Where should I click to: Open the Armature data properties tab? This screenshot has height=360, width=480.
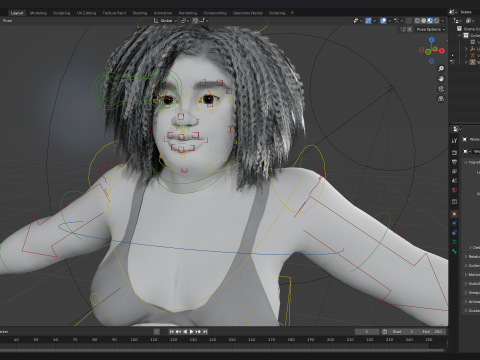(454, 242)
